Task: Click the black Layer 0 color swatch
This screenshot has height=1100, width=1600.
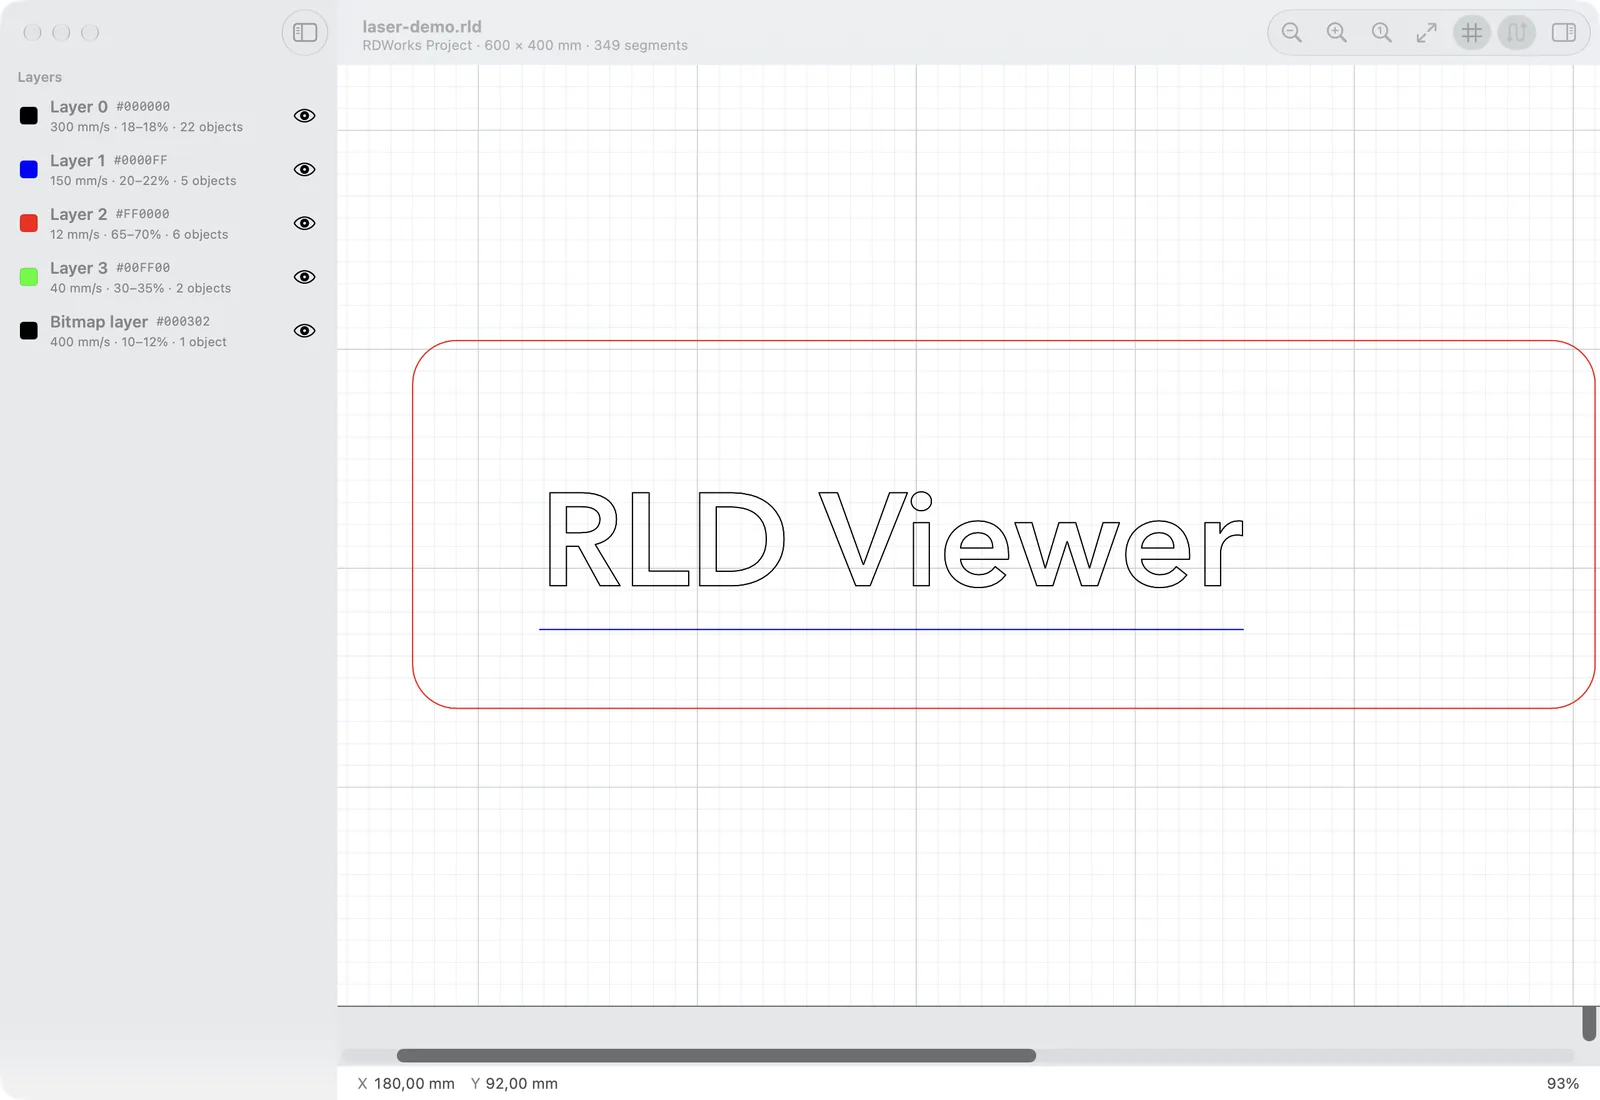Action: point(29,116)
